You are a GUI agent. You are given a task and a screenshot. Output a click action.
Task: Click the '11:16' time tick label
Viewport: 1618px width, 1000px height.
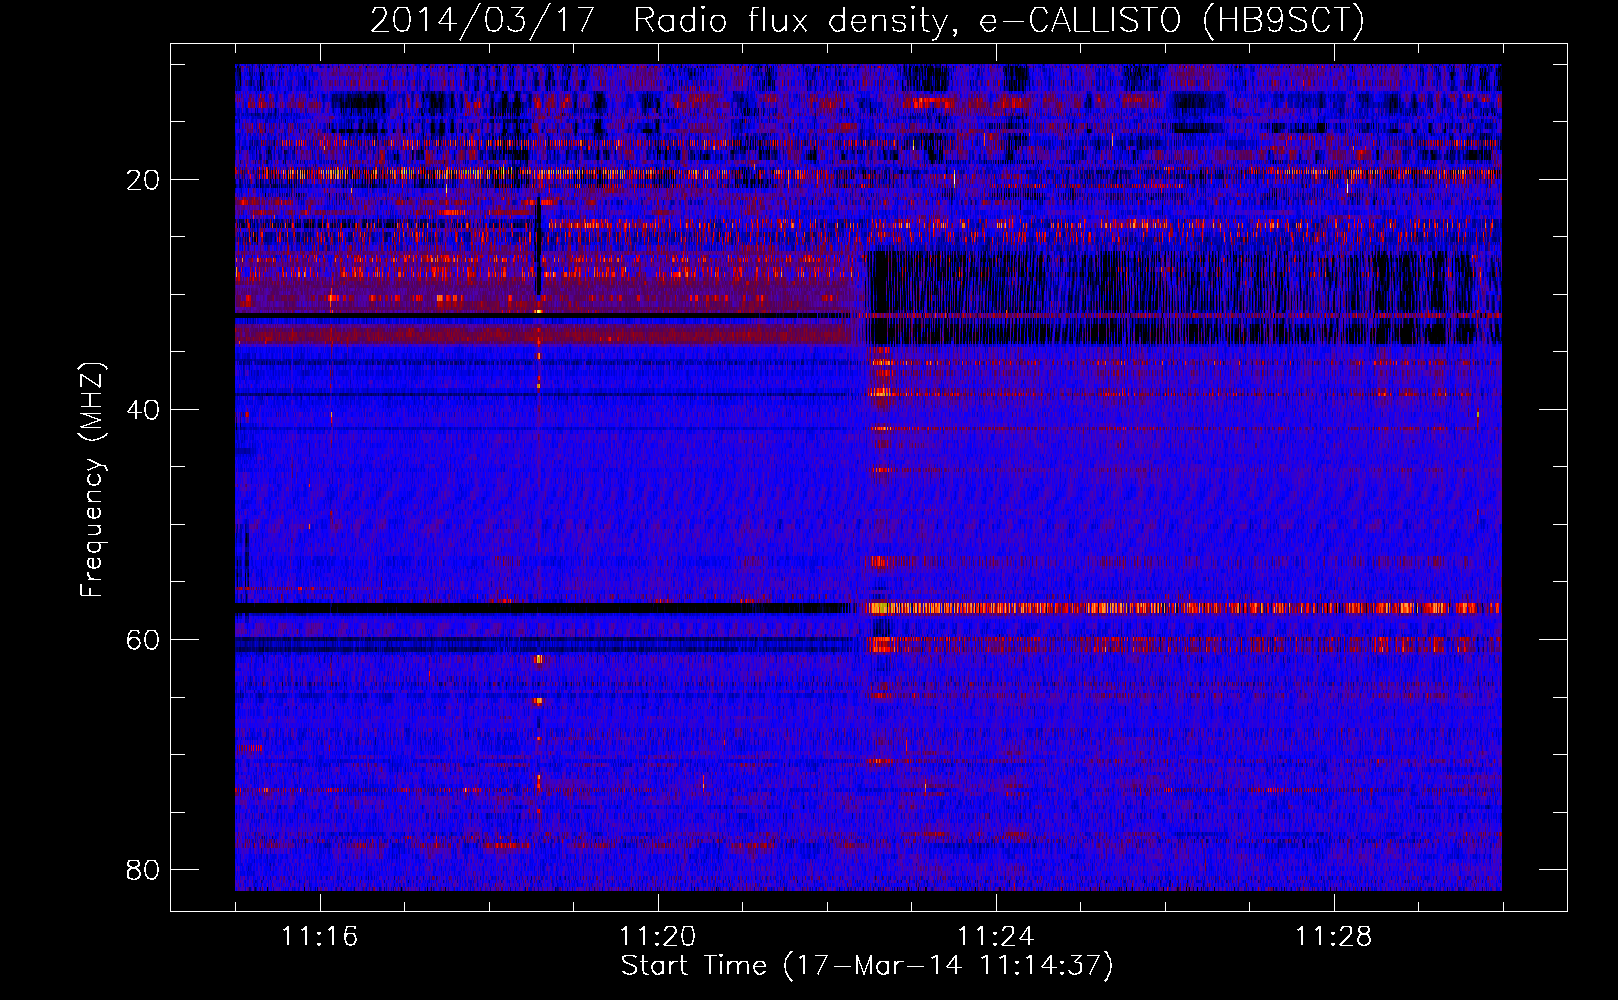click(320, 937)
